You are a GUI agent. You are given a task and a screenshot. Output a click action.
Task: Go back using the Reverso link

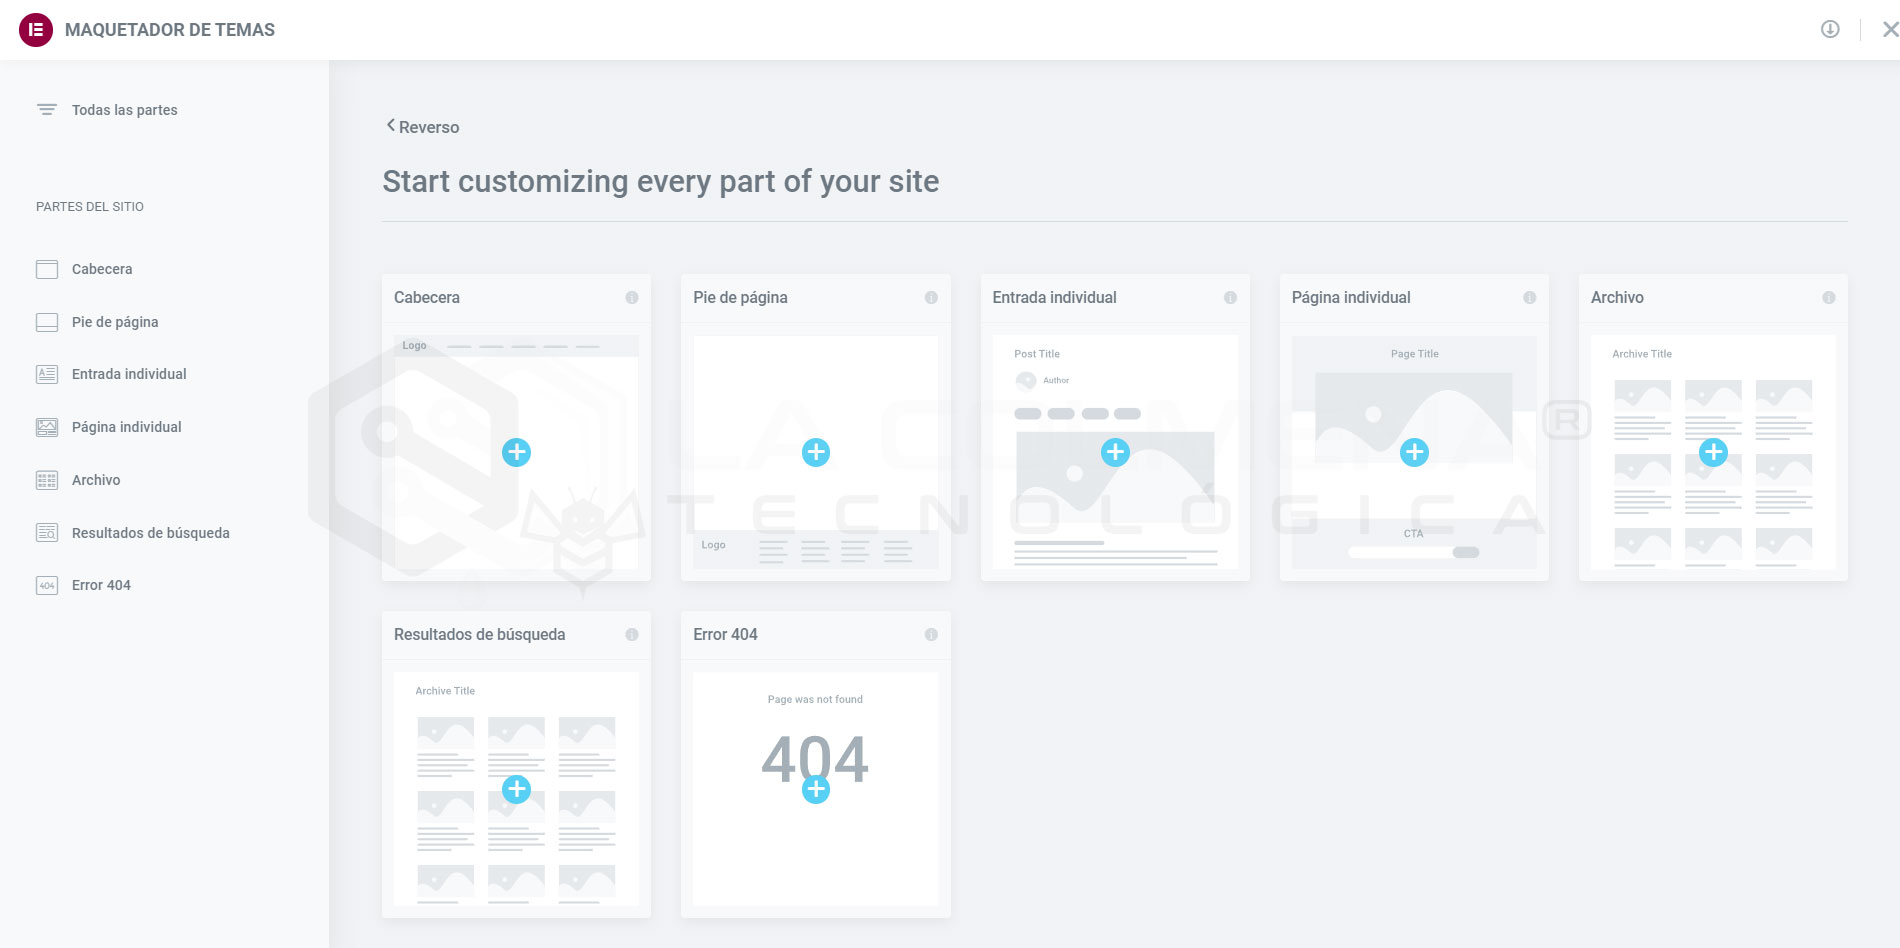(423, 127)
